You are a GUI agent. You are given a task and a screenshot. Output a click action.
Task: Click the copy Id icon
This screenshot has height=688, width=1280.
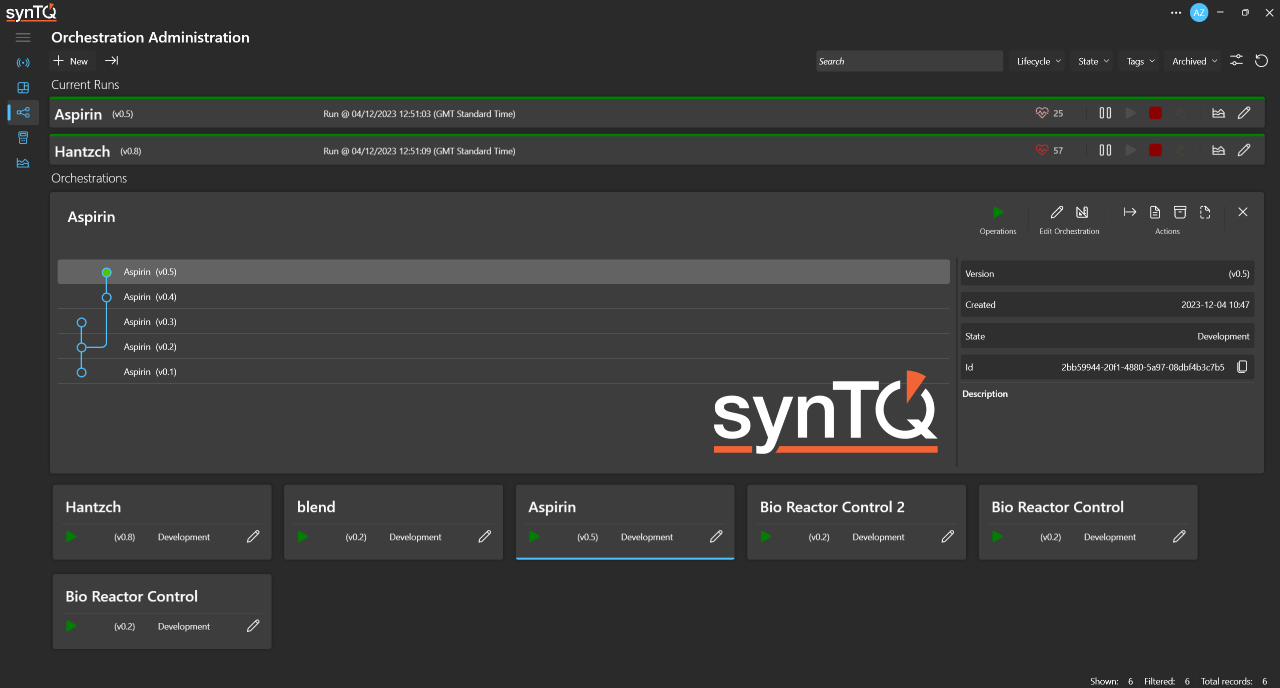(1242, 367)
